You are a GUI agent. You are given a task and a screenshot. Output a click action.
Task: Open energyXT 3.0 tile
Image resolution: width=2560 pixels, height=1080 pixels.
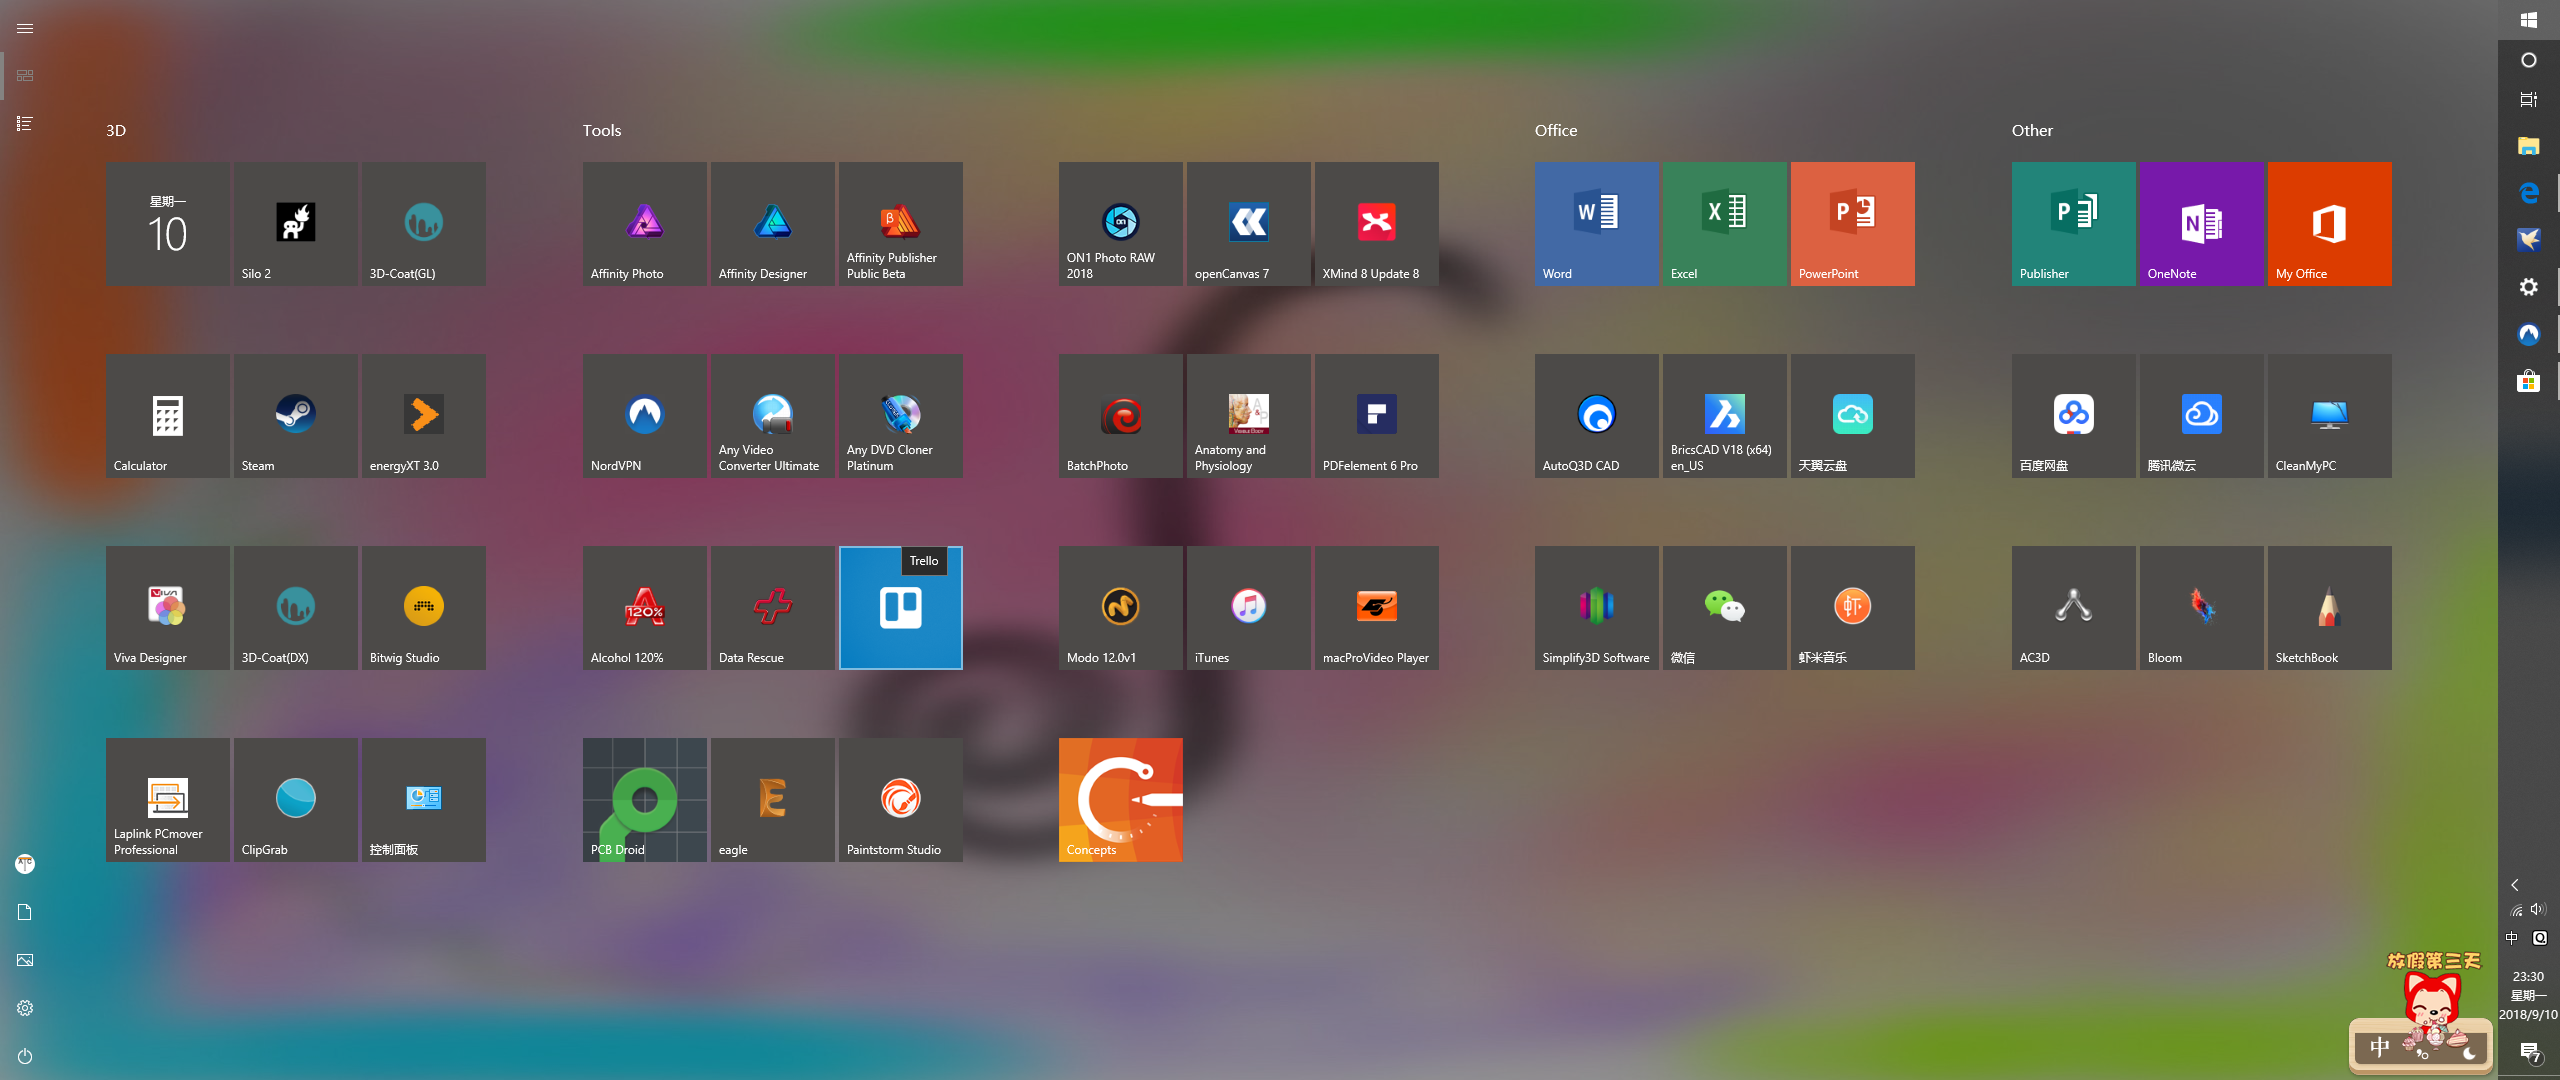[x=423, y=416]
